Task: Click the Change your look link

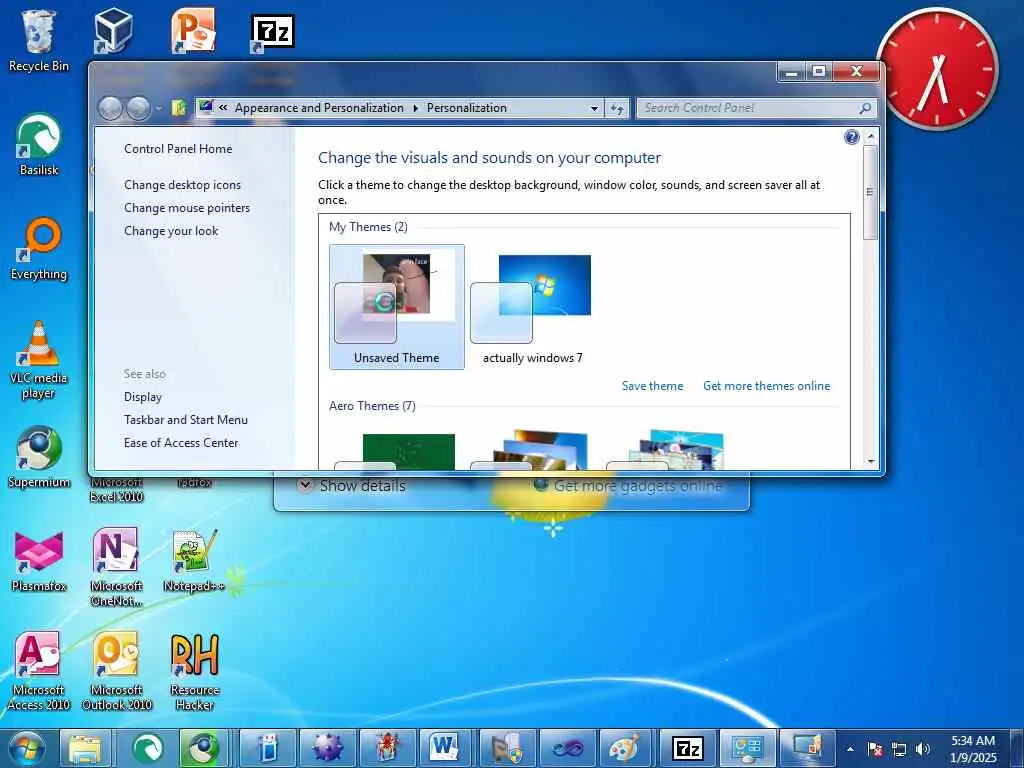Action: tap(171, 231)
